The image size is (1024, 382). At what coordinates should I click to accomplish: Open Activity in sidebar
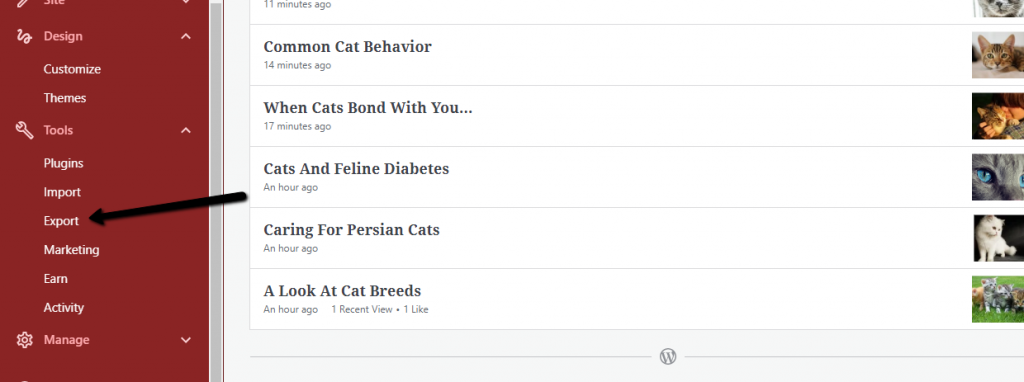pos(63,308)
